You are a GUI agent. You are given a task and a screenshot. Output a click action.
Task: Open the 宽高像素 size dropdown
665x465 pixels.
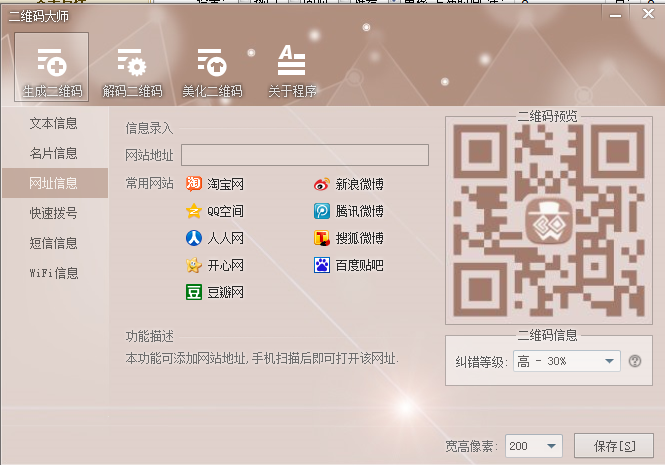tap(550, 446)
